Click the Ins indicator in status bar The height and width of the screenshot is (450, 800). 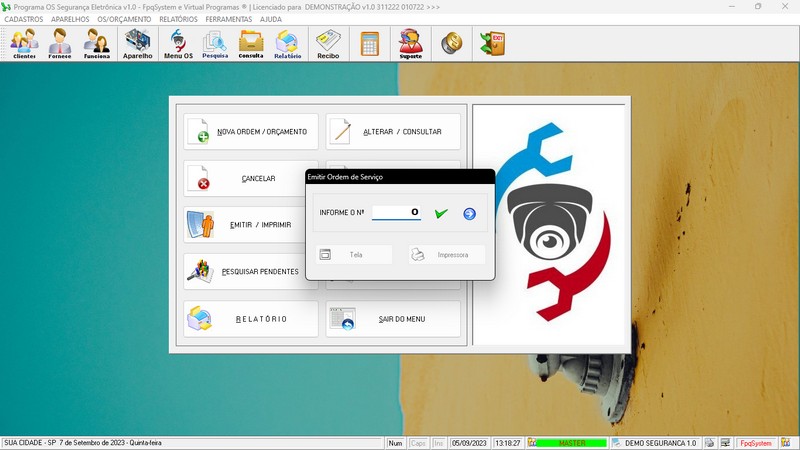point(438,443)
